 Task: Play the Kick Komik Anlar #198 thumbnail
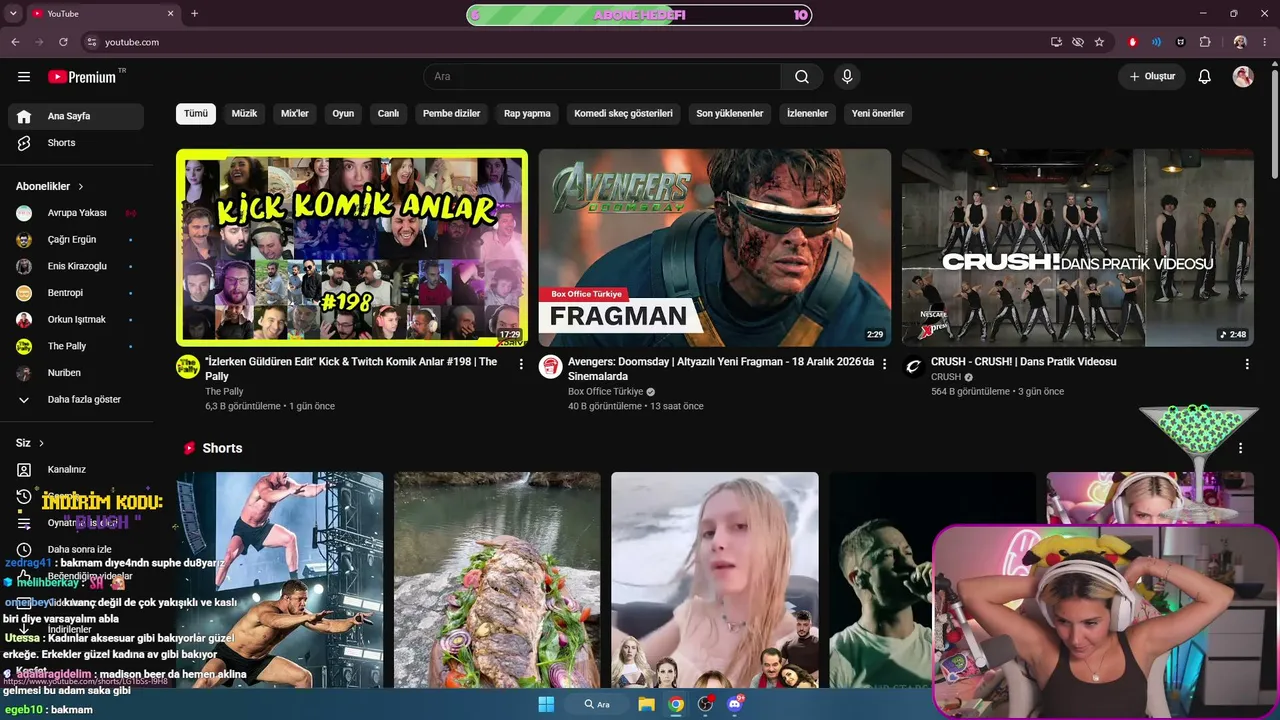tap(352, 248)
